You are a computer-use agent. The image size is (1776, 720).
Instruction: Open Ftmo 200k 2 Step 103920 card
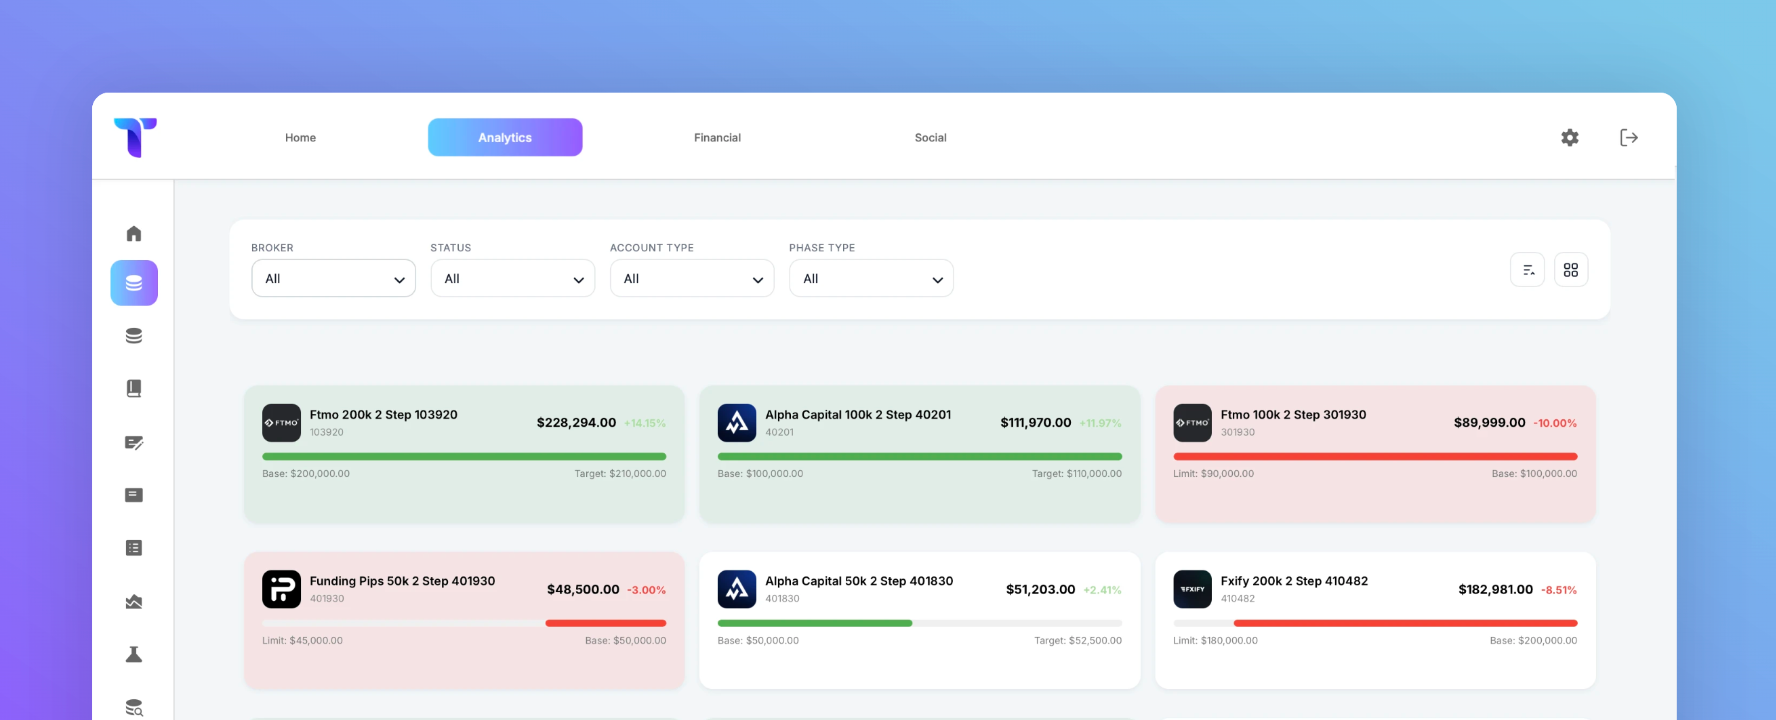click(x=464, y=454)
